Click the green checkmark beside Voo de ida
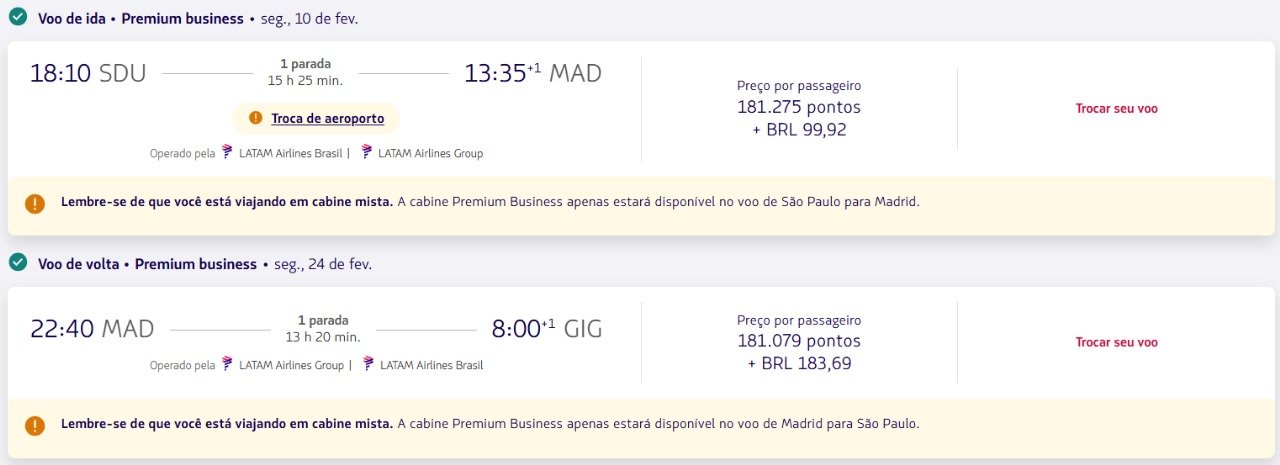 17,17
